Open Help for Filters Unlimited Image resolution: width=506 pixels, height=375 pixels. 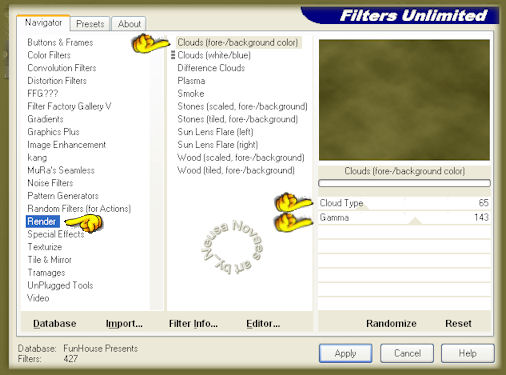click(x=468, y=353)
